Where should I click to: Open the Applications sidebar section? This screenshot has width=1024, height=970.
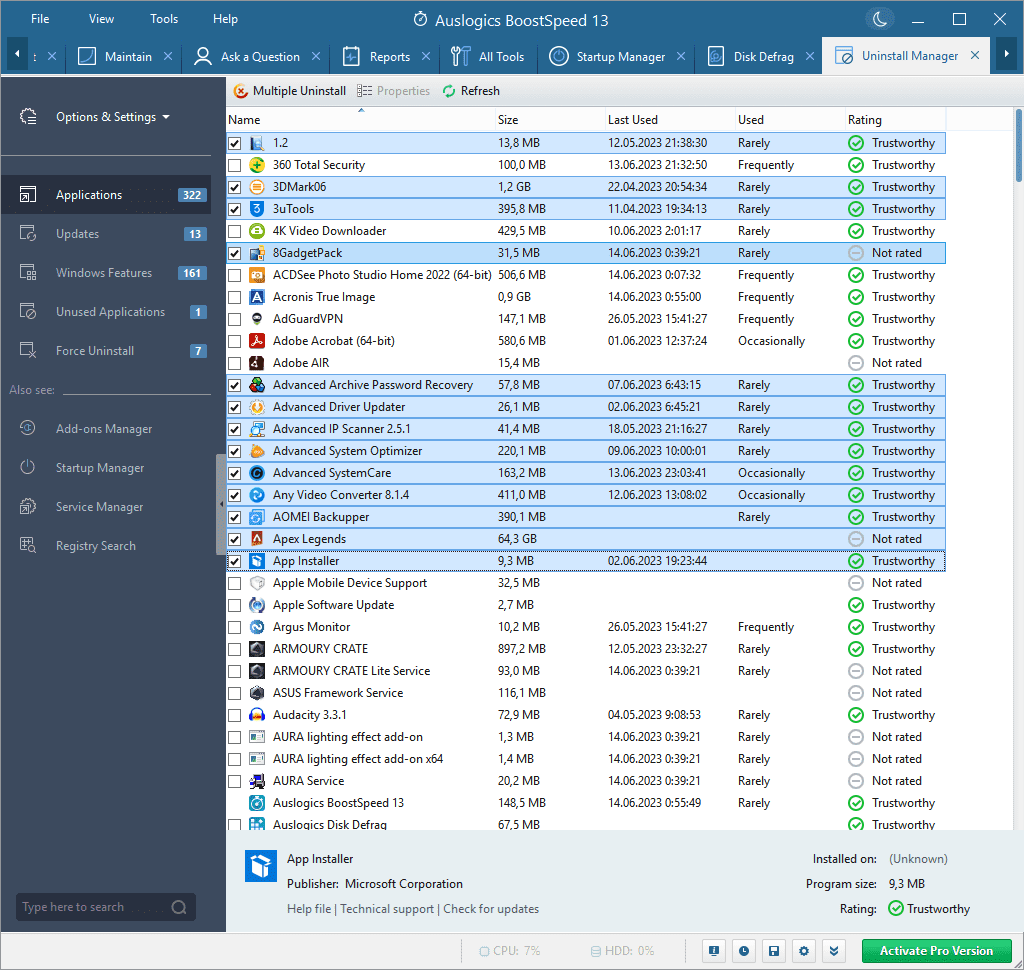point(106,195)
